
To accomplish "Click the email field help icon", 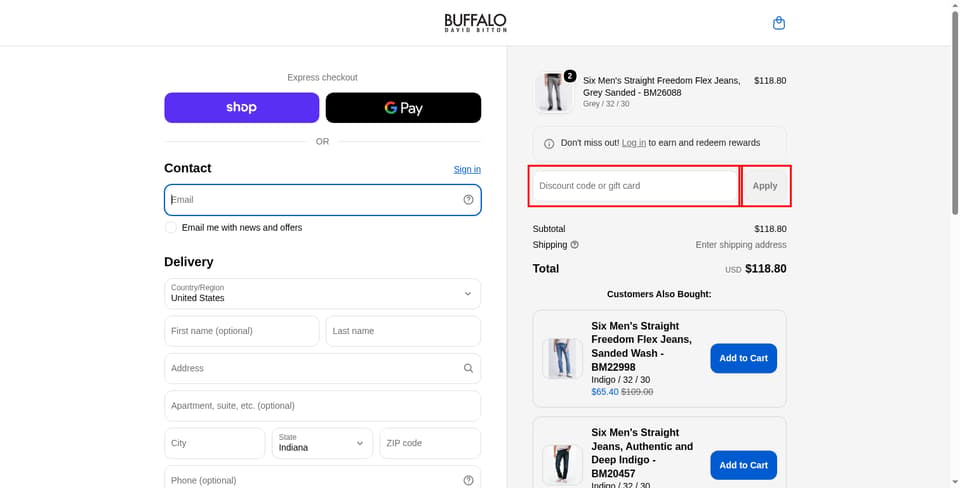I will (x=468, y=200).
